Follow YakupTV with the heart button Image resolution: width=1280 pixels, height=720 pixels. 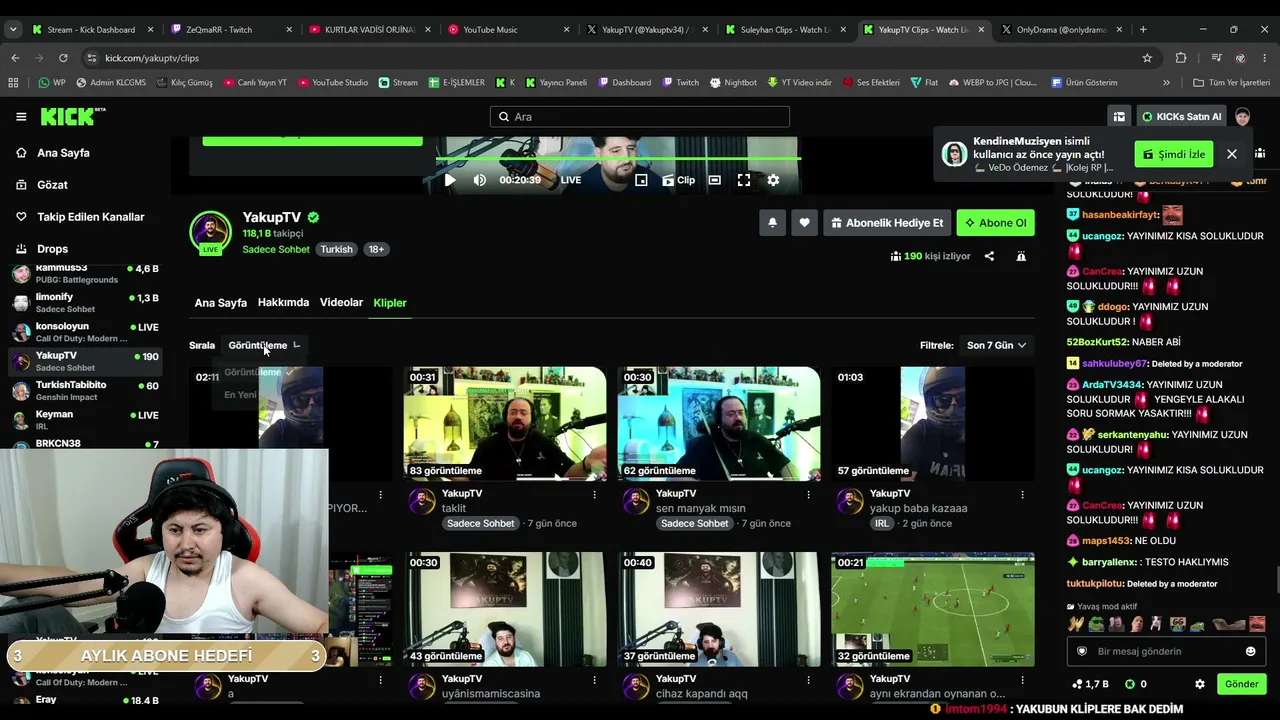coord(804,223)
